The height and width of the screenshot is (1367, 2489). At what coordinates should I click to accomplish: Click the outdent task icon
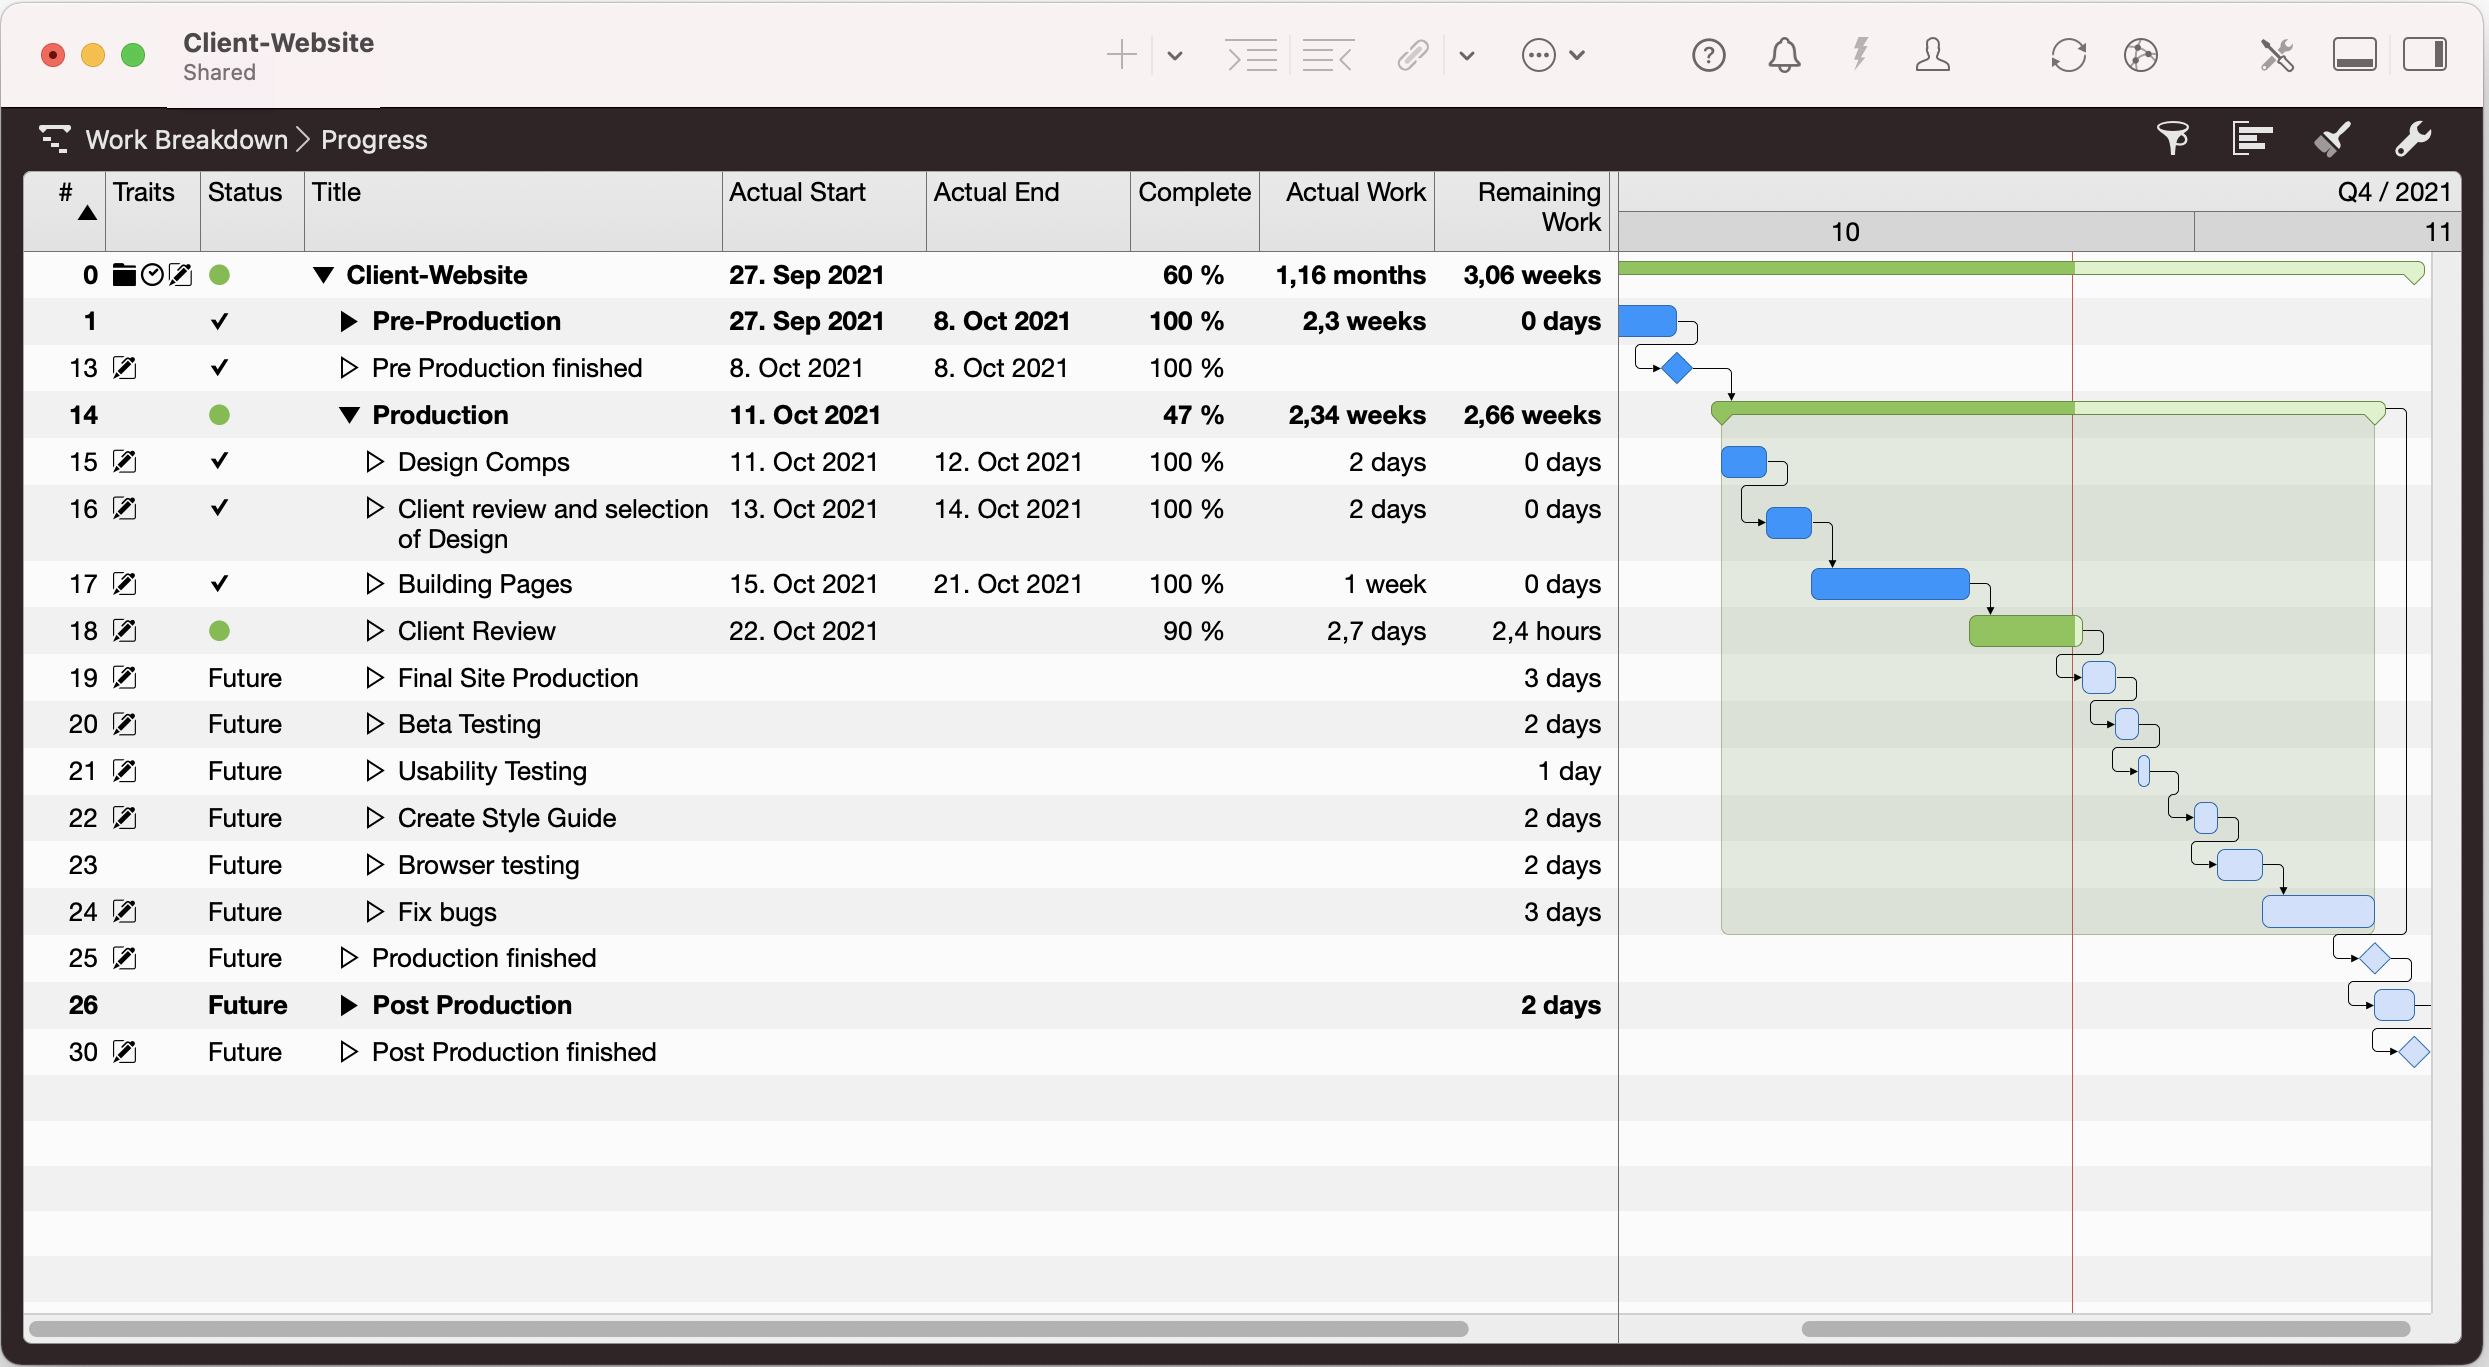1328,56
